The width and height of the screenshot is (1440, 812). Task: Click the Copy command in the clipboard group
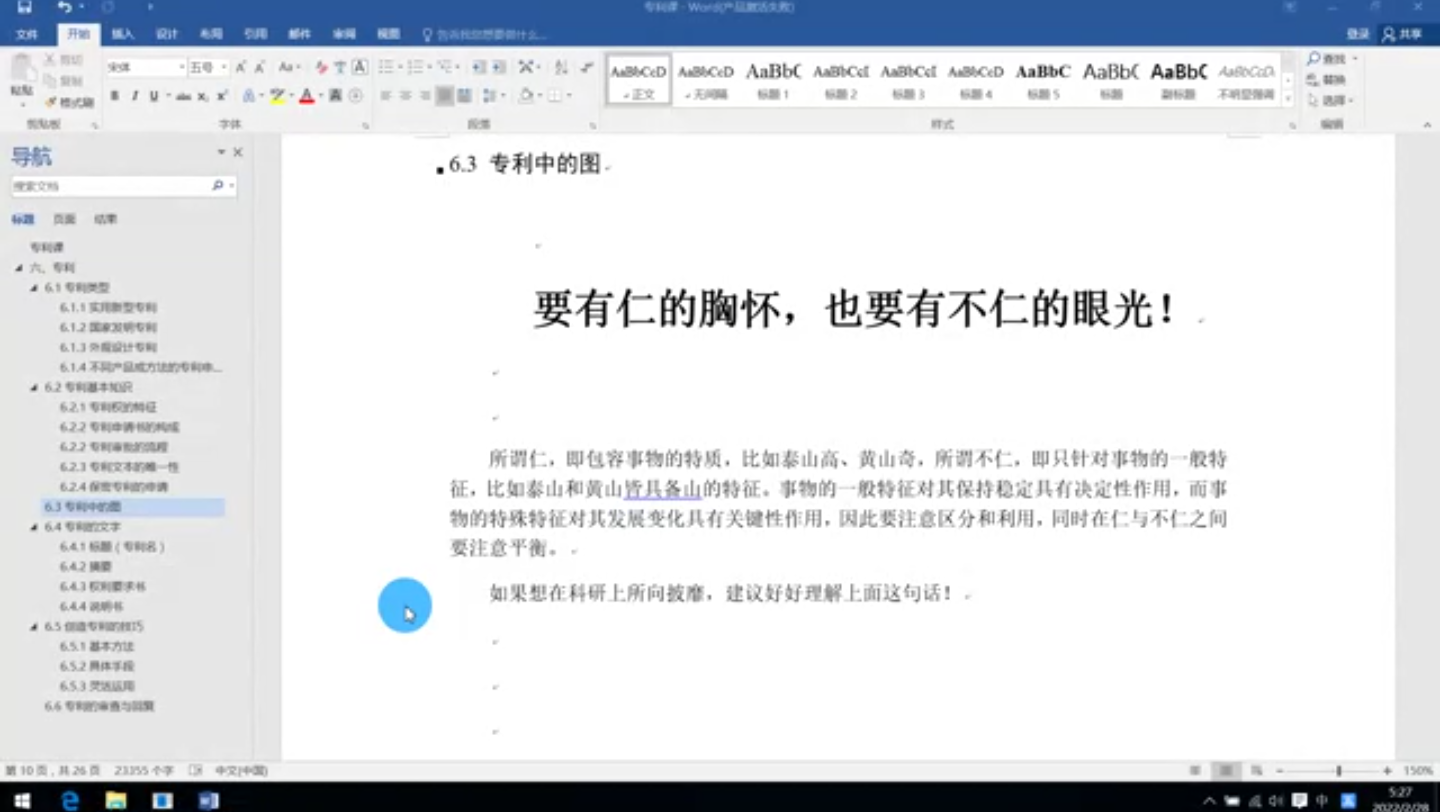(x=64, y=81)
